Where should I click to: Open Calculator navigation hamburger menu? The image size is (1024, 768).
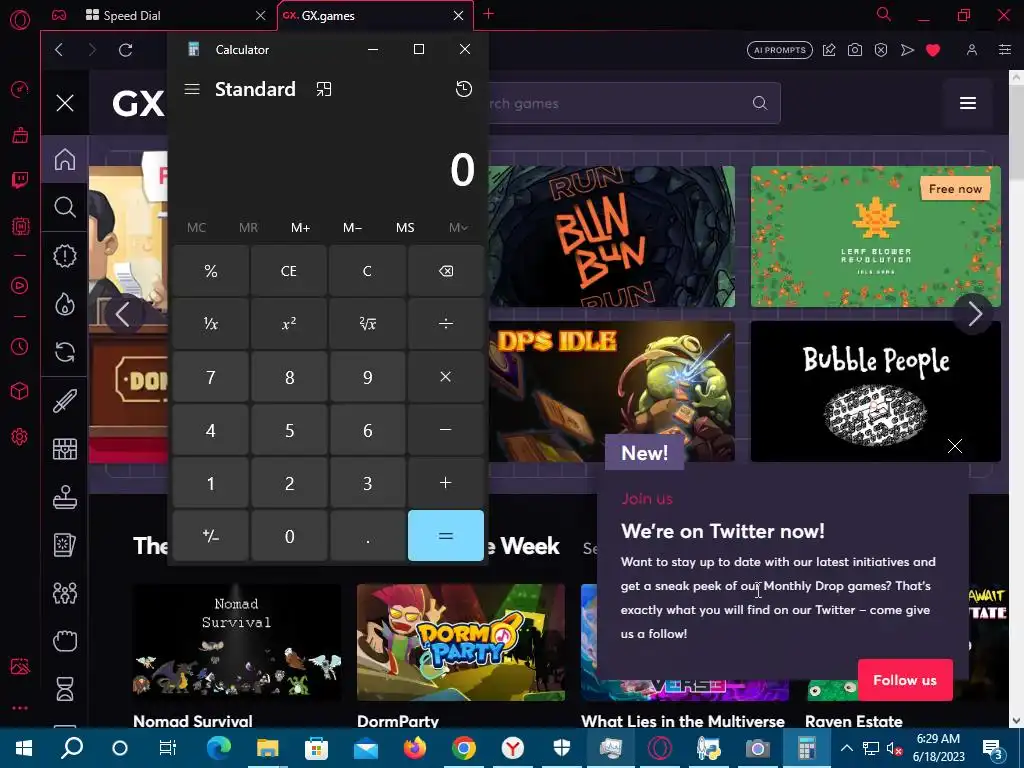(x=192, y=89)
